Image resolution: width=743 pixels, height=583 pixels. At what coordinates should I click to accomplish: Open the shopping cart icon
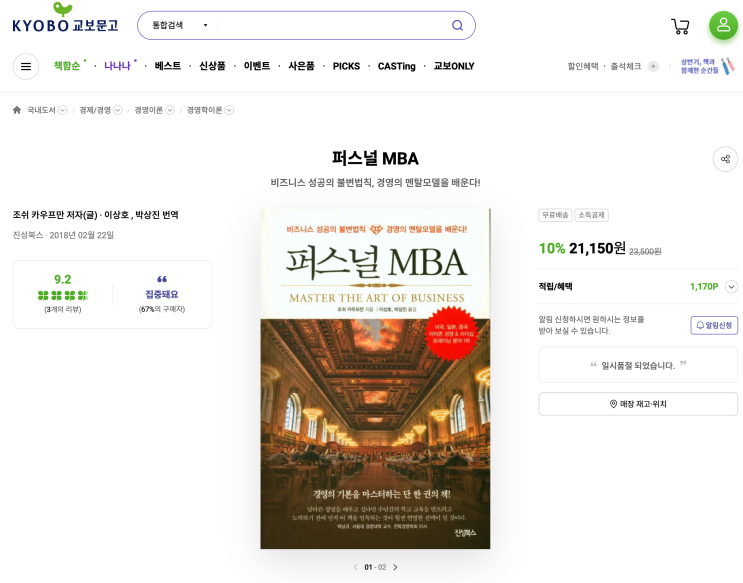680,26
